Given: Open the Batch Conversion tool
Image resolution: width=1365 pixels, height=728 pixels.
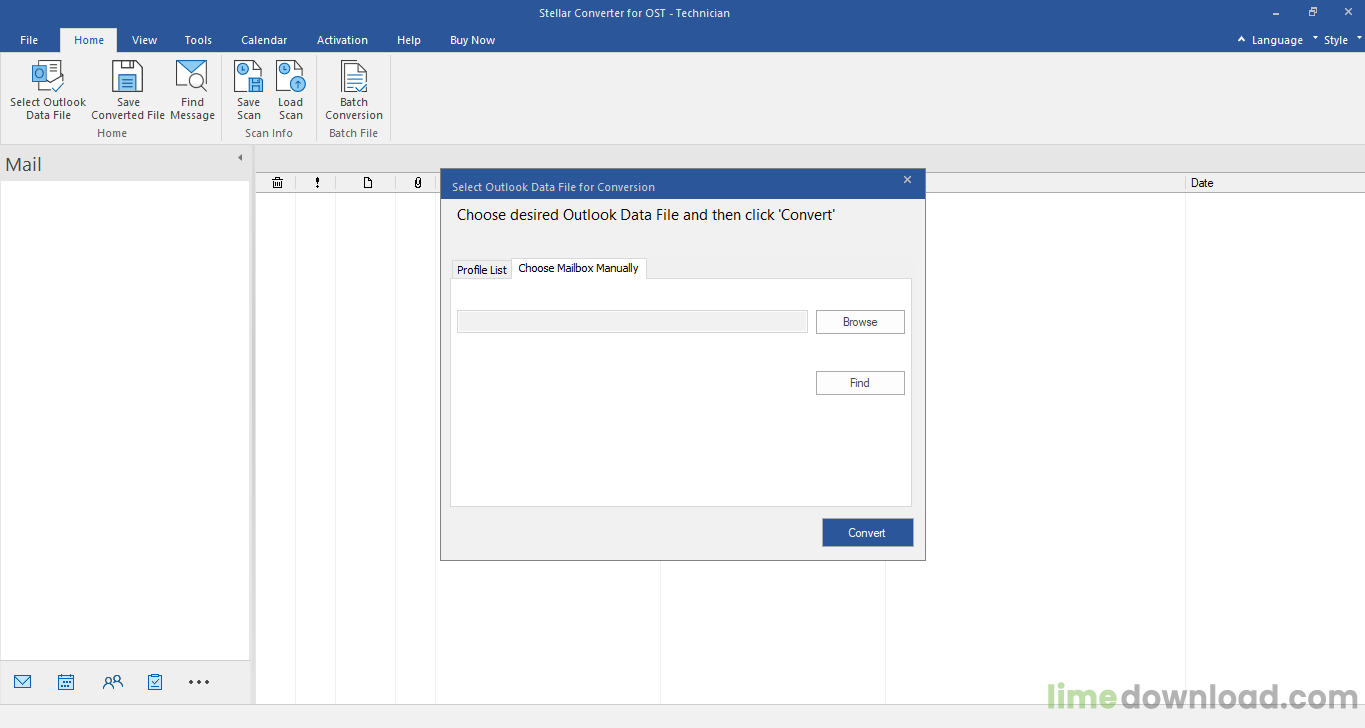Looking at the screenshot, I should click(x=353, y=89).
